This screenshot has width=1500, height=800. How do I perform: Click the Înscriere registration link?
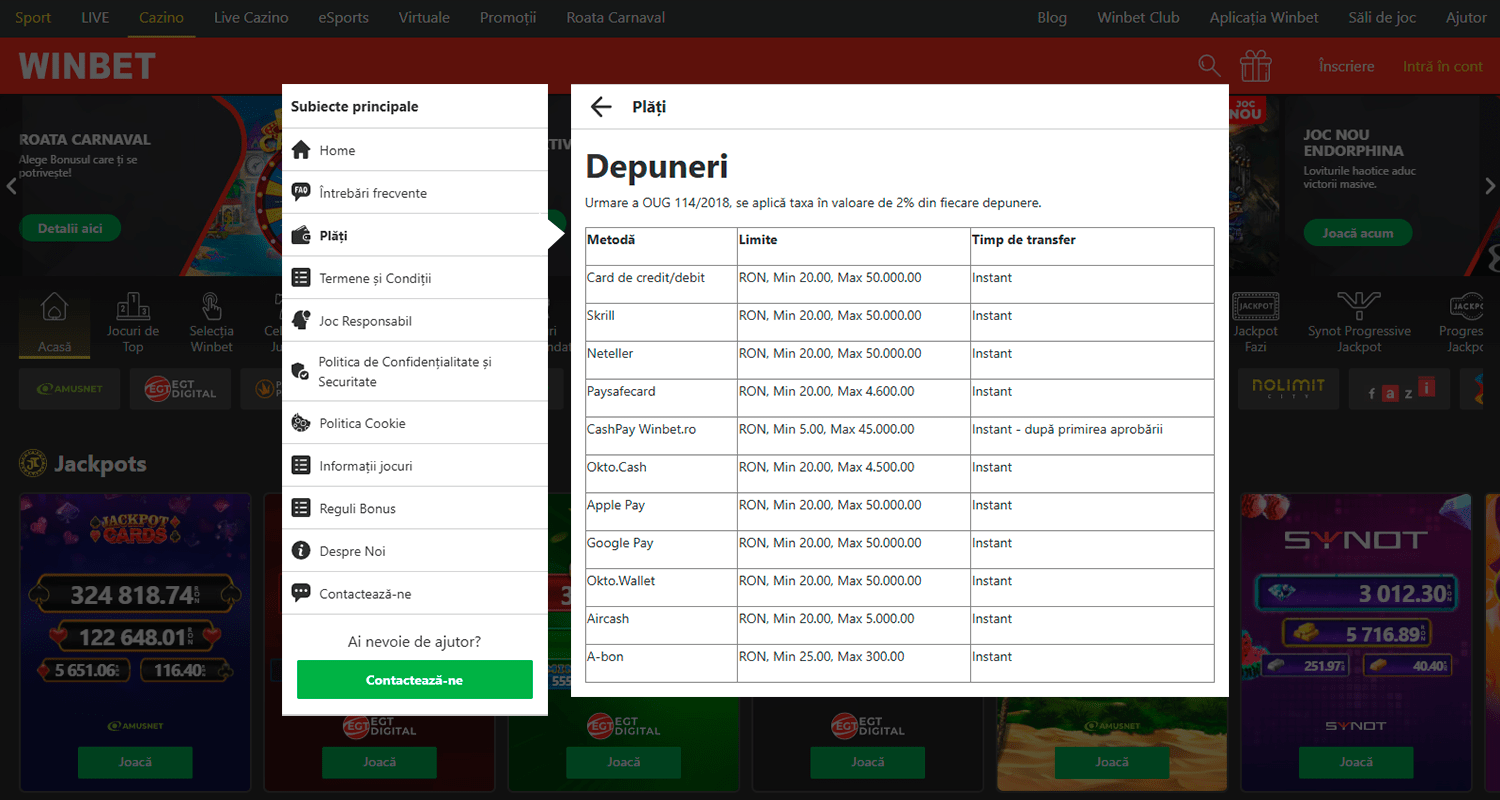[x=1346, y=66]
